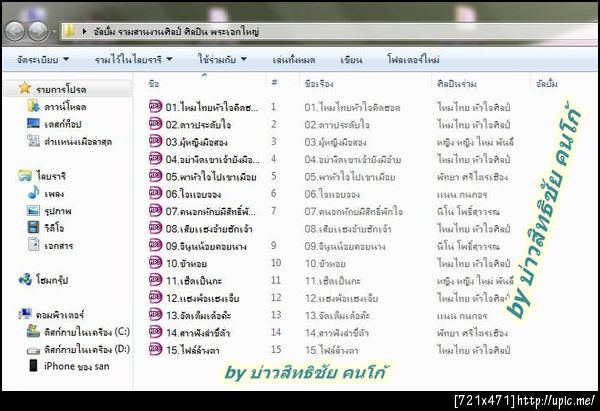Click the เพลง music note icon

pos(33,192)
